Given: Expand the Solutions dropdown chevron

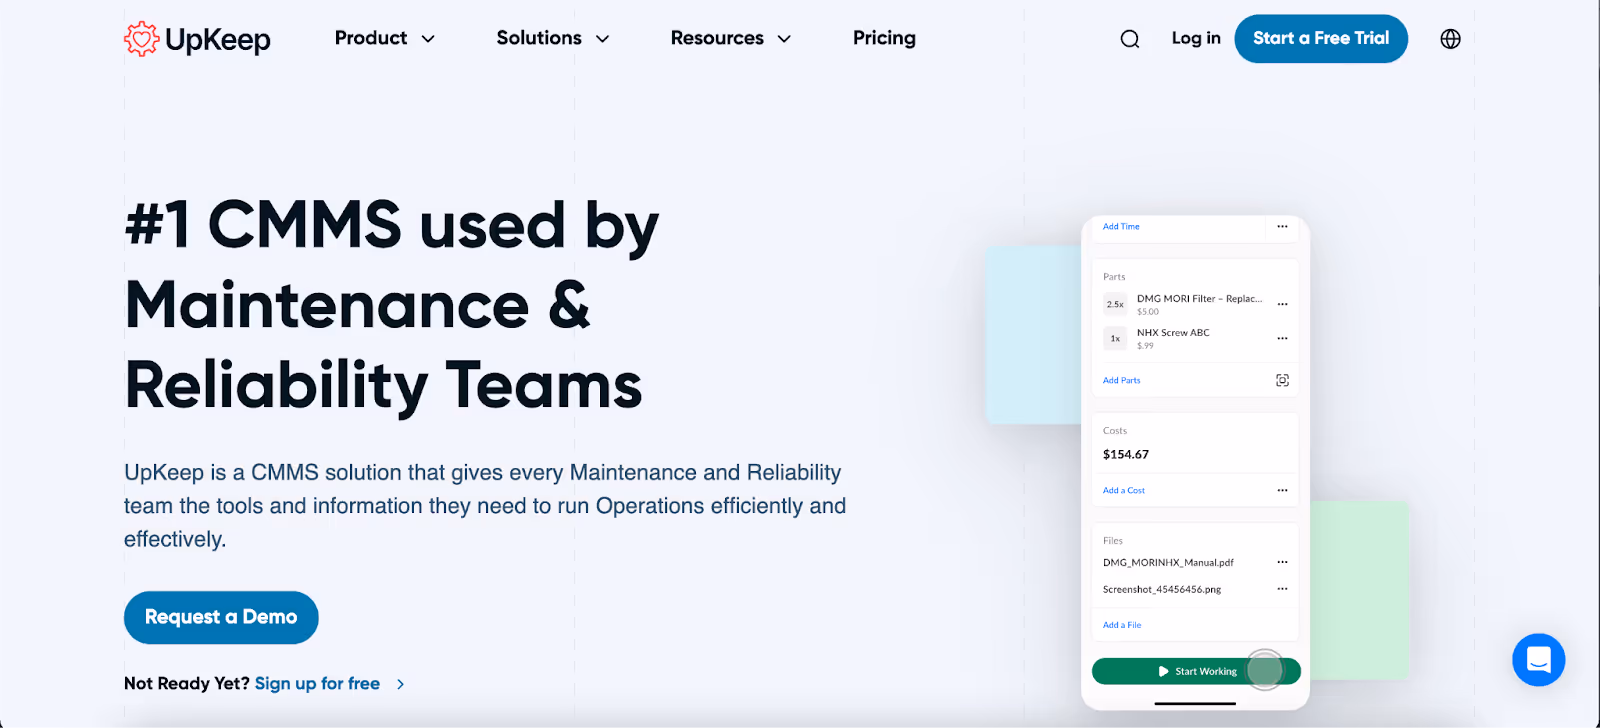Looking at the screenshot, I should click(602, 39).
